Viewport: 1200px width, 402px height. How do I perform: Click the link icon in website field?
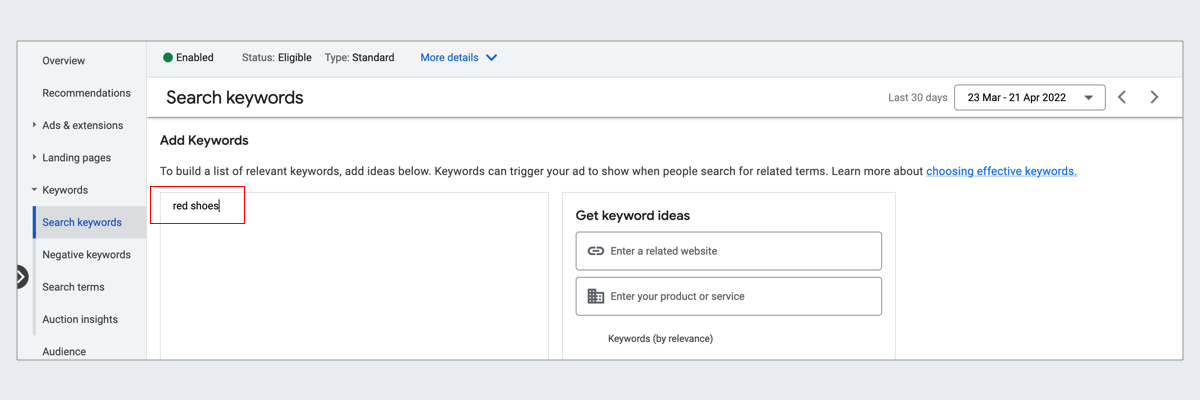596,251
